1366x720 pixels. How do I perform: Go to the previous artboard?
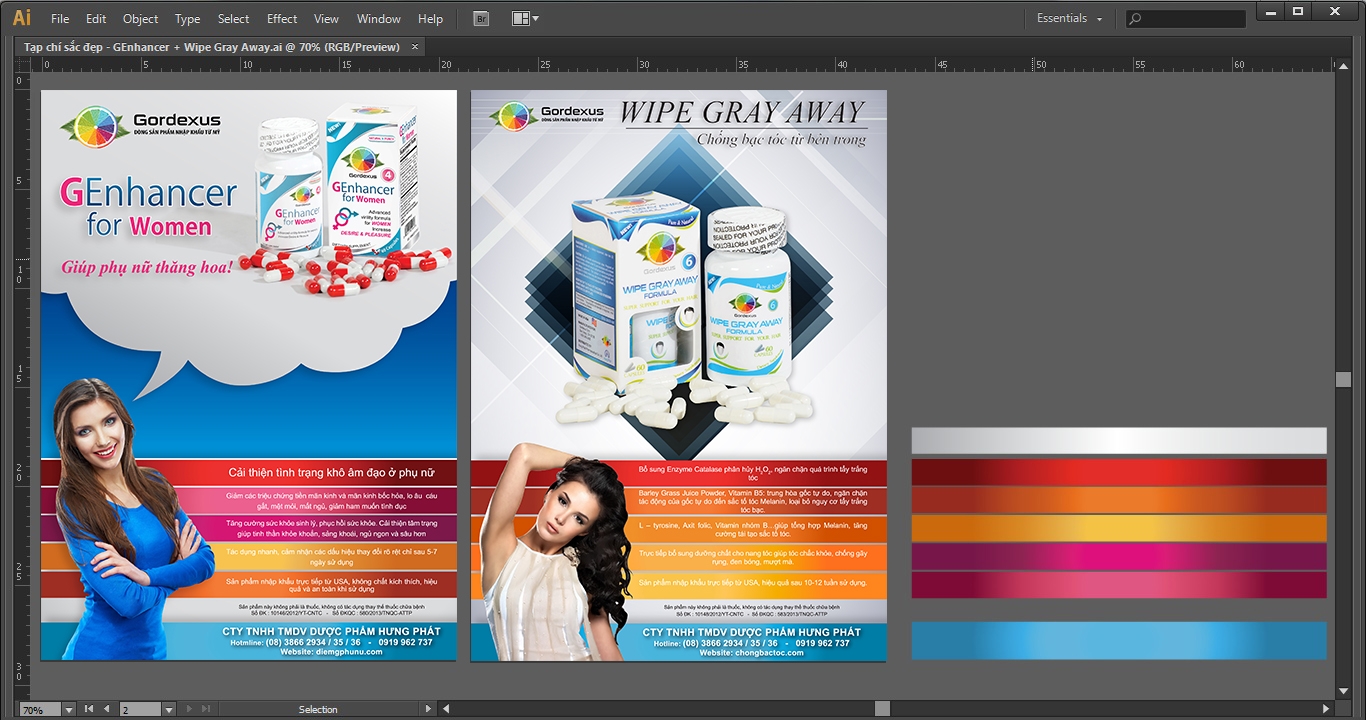(106, 709)
